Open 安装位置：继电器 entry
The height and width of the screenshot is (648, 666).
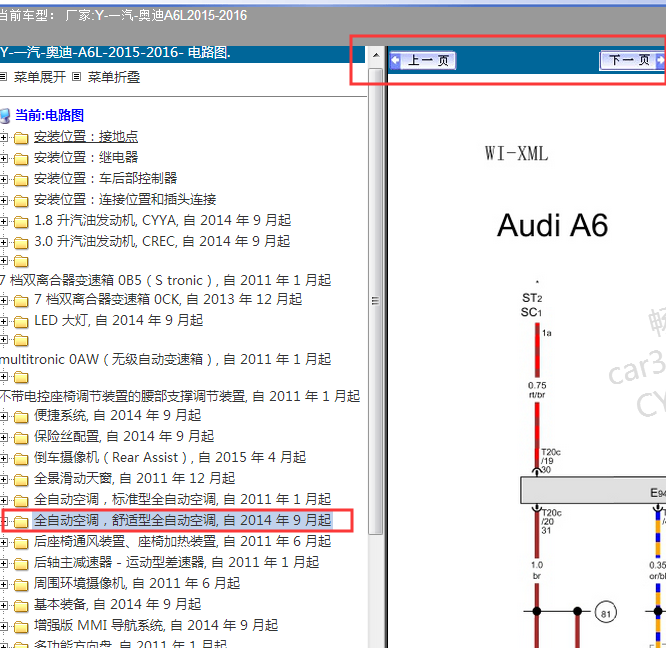pyautogui.click(x=86, y=158)
